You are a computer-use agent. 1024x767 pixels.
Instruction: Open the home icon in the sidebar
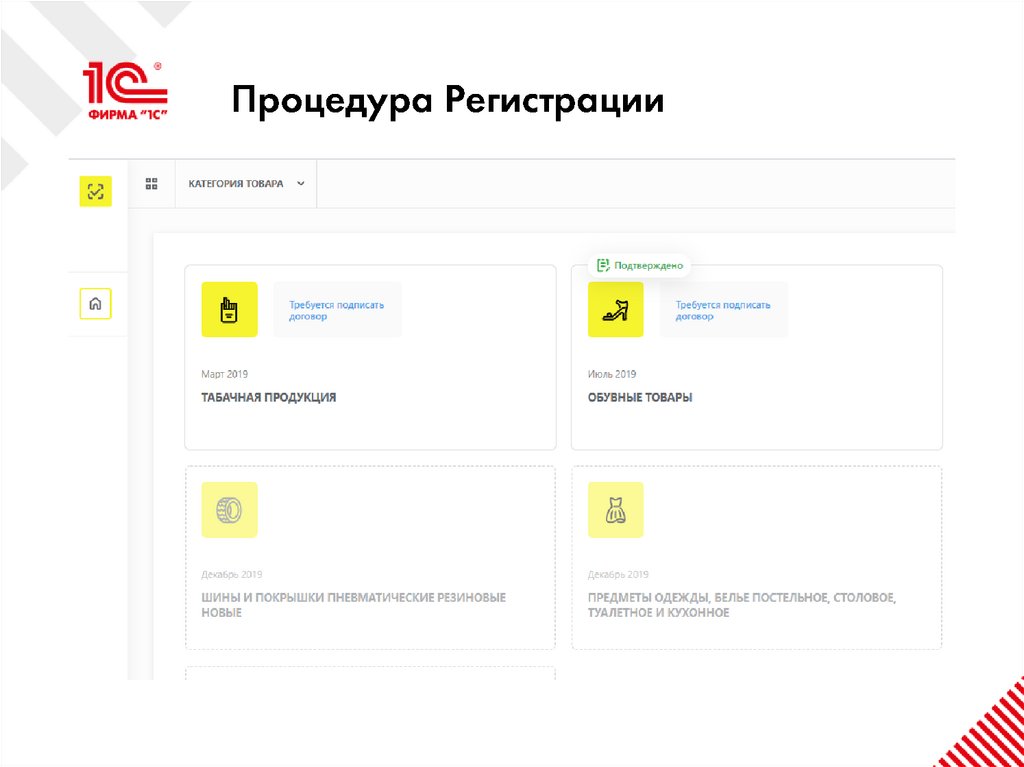coord(95,304)
